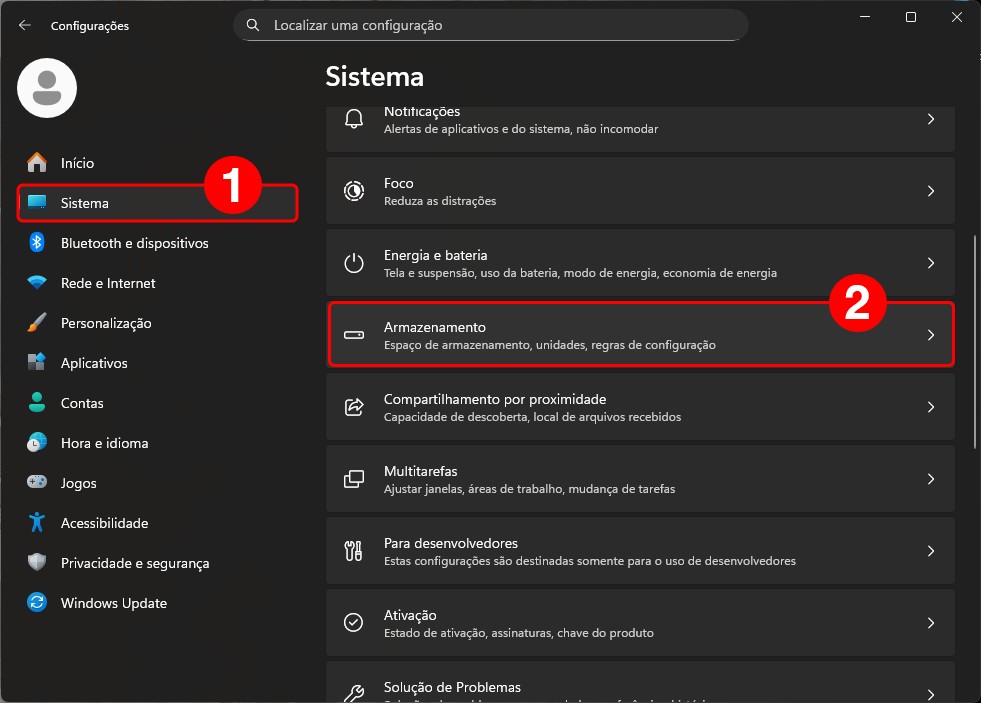This screenshot has width=981, height=703.
Task: Click the back arrow in title bar
Action: [24, 25]
